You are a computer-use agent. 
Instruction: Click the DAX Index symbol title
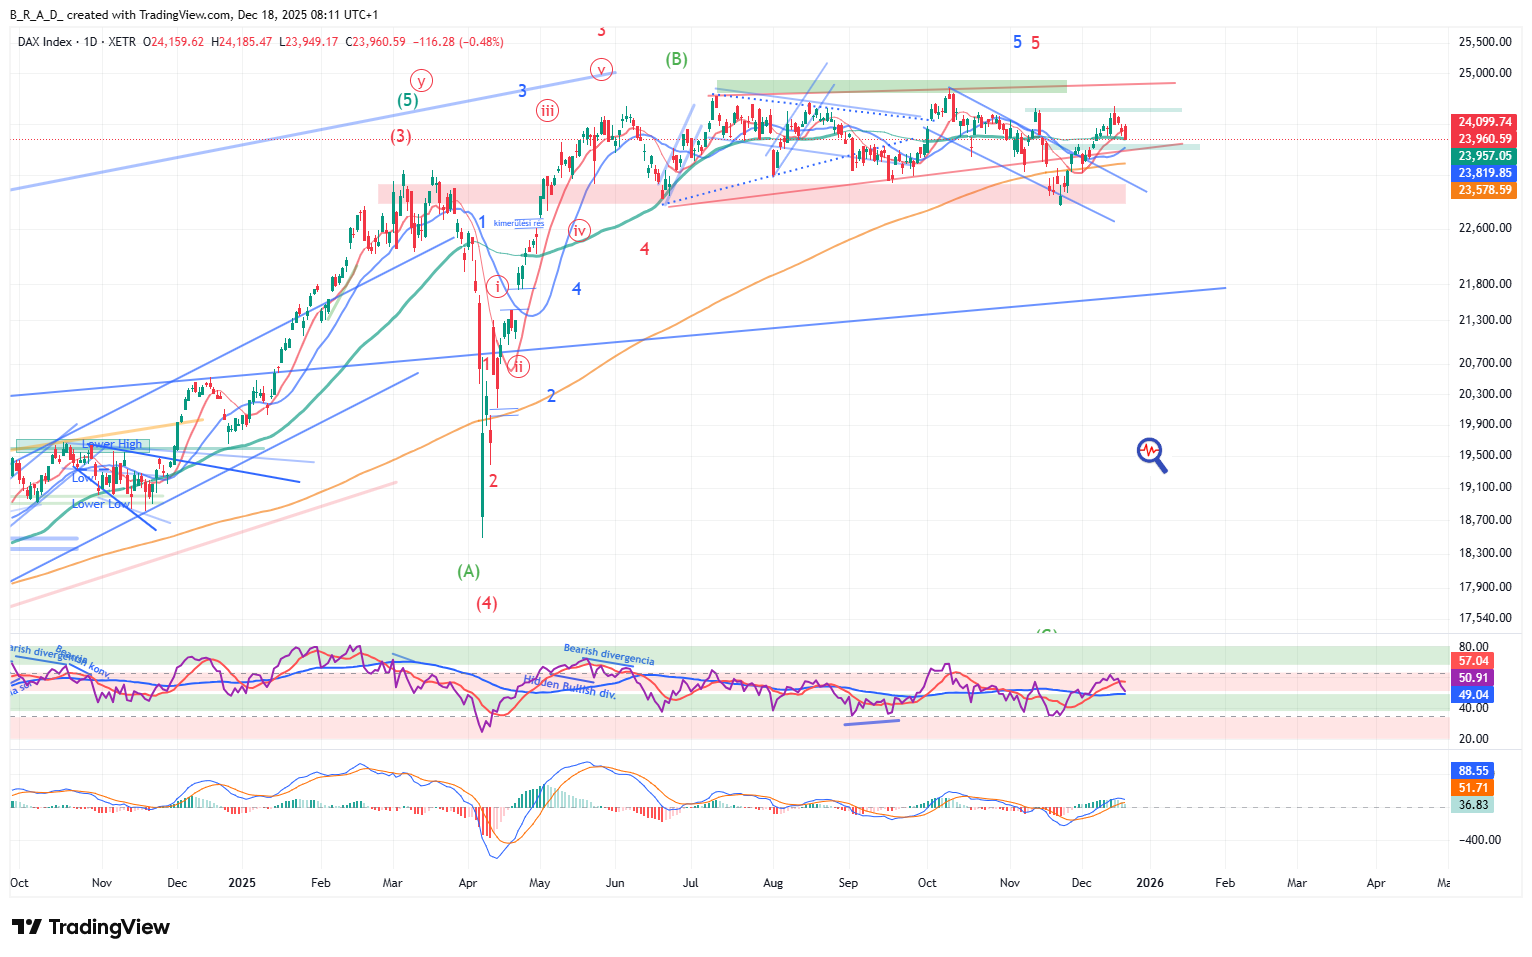click(45, 42)
